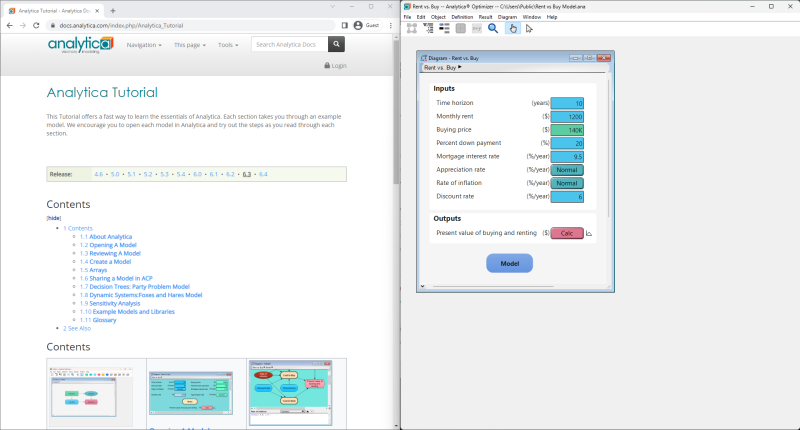Open the 1.1 About Analytica link
Image resolution: width=800 pixels, height=430 pixels.
106,237
